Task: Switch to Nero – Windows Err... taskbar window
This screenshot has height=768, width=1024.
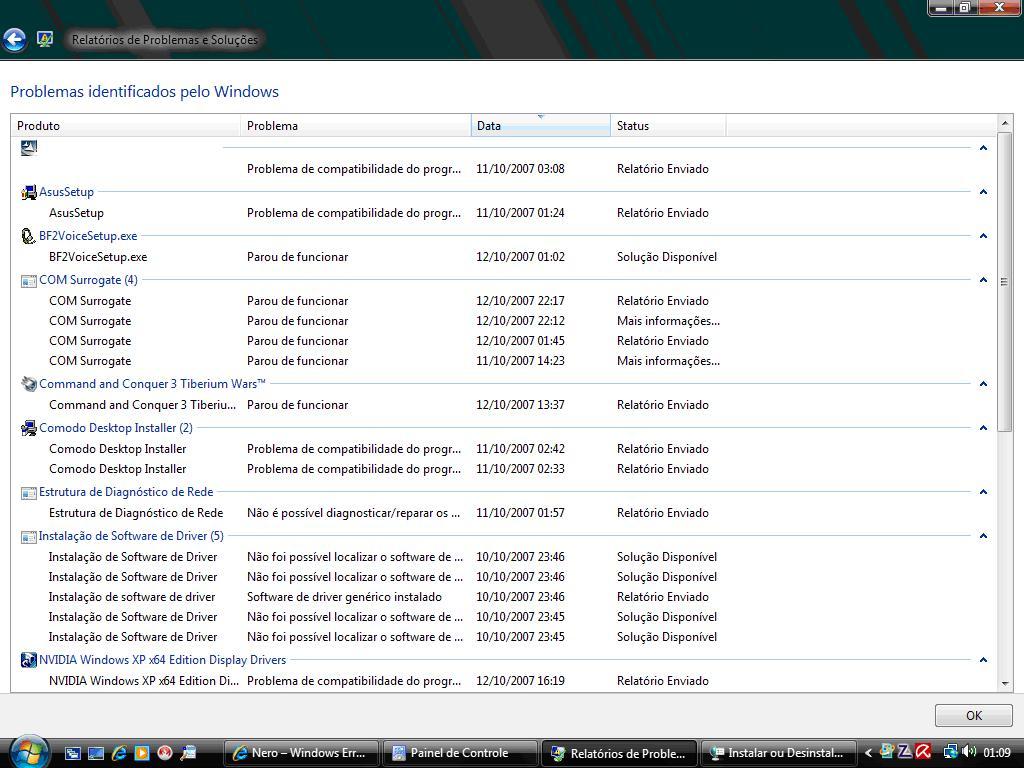Action: [x=302, y=753]
